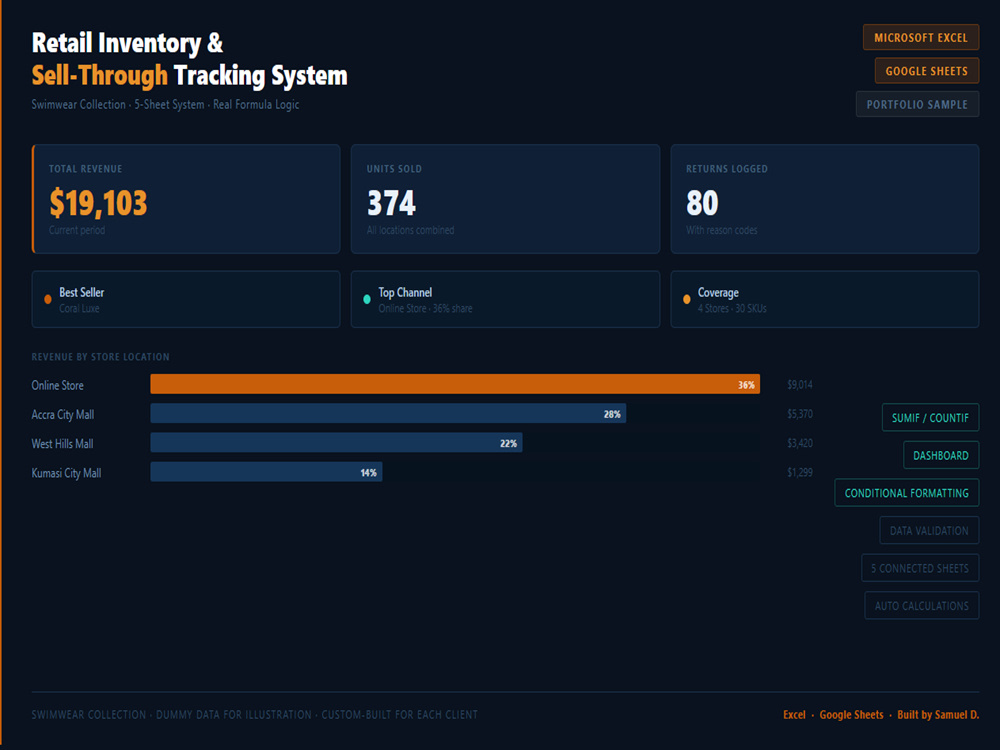Click the $1,299 revenue value
Image resolution: width=1000 pixels, height=750 pixels.
[x=800, y=472]
